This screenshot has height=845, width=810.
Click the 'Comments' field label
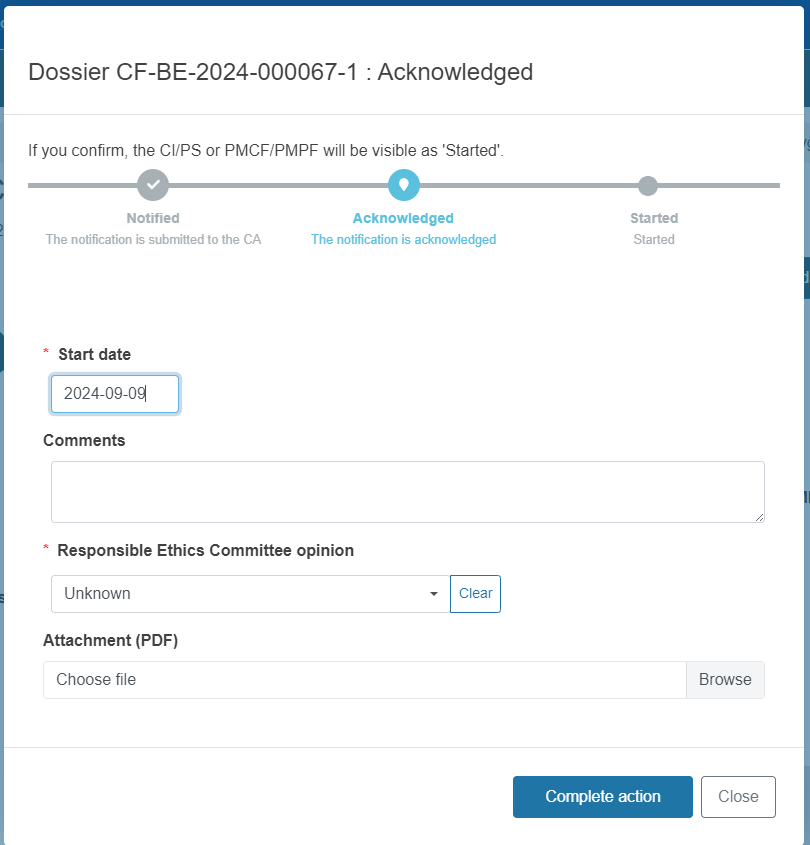[x=84, y=440]
